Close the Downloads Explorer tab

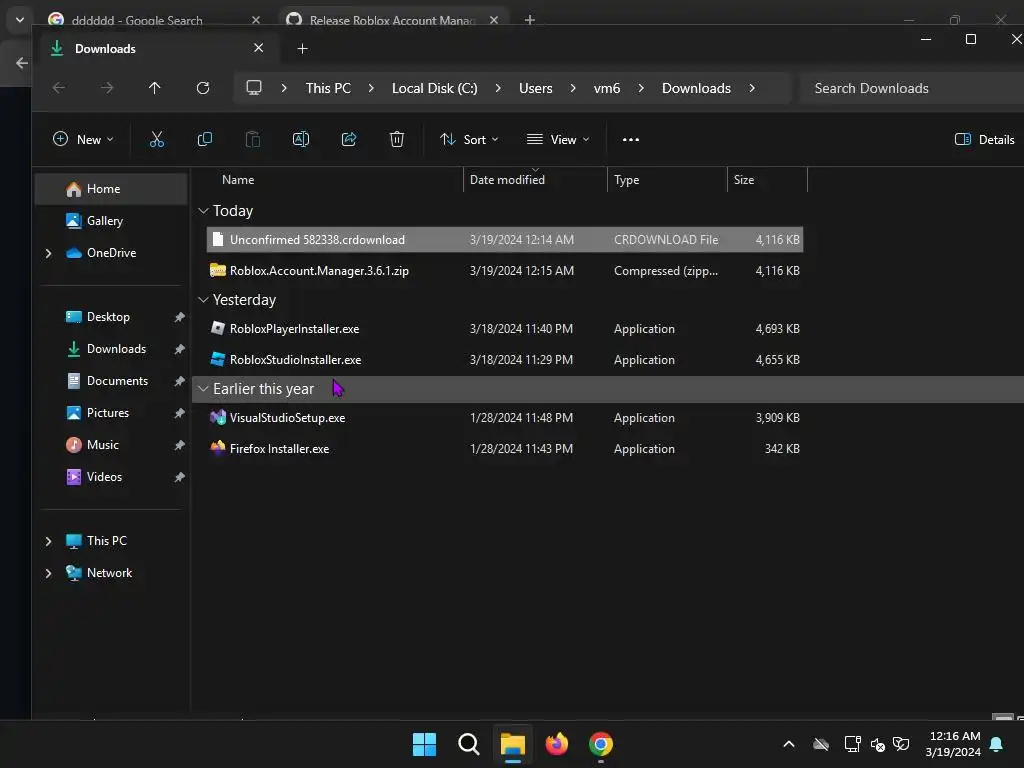pos(259,48)
